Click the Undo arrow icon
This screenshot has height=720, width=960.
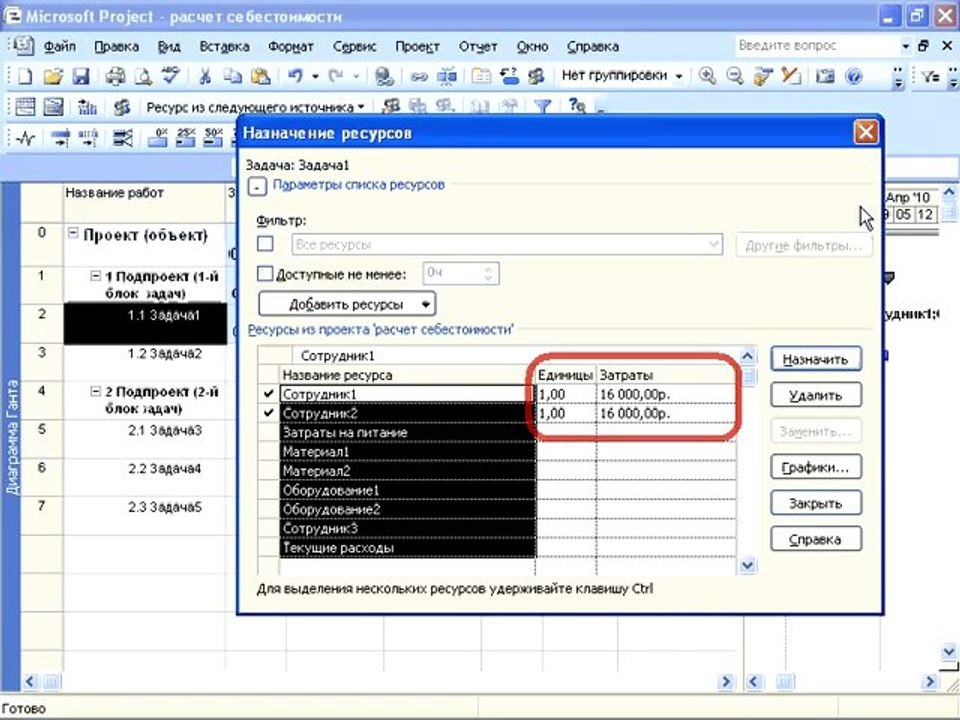click(296, 76)
